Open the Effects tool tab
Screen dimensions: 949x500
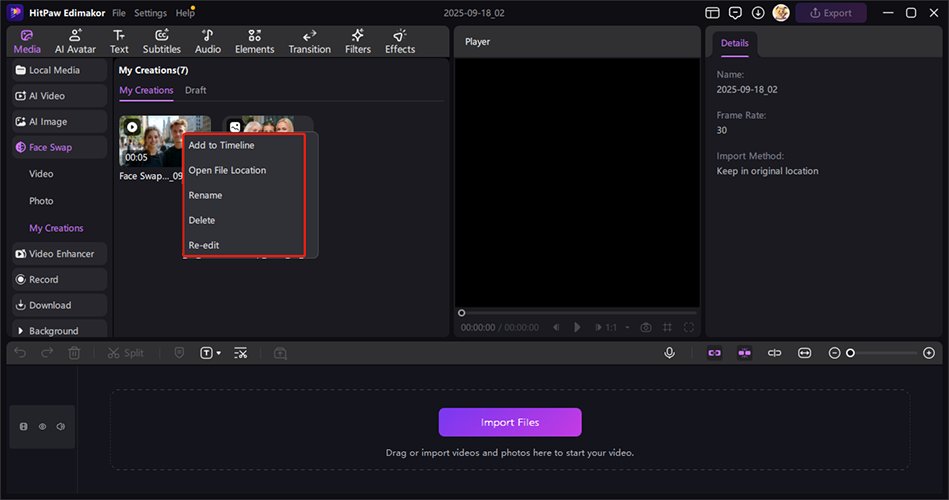coord(400,41)
